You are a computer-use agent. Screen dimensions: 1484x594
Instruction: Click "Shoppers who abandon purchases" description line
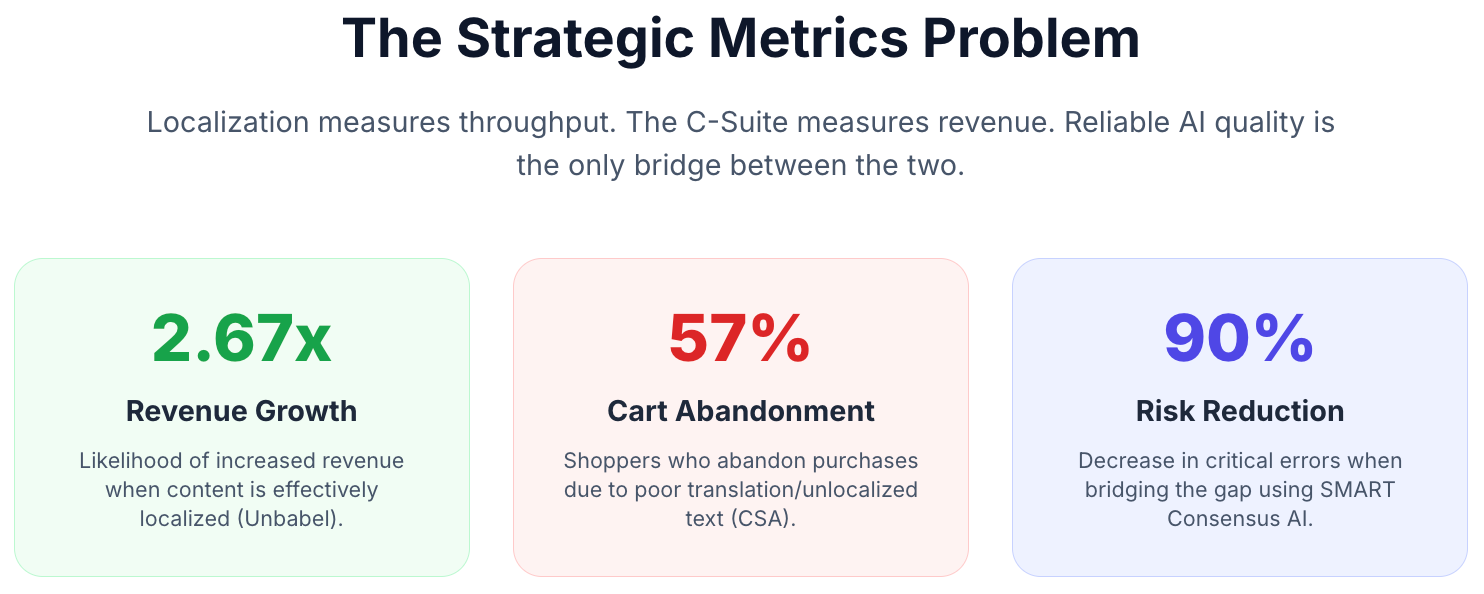coord(740,461)
